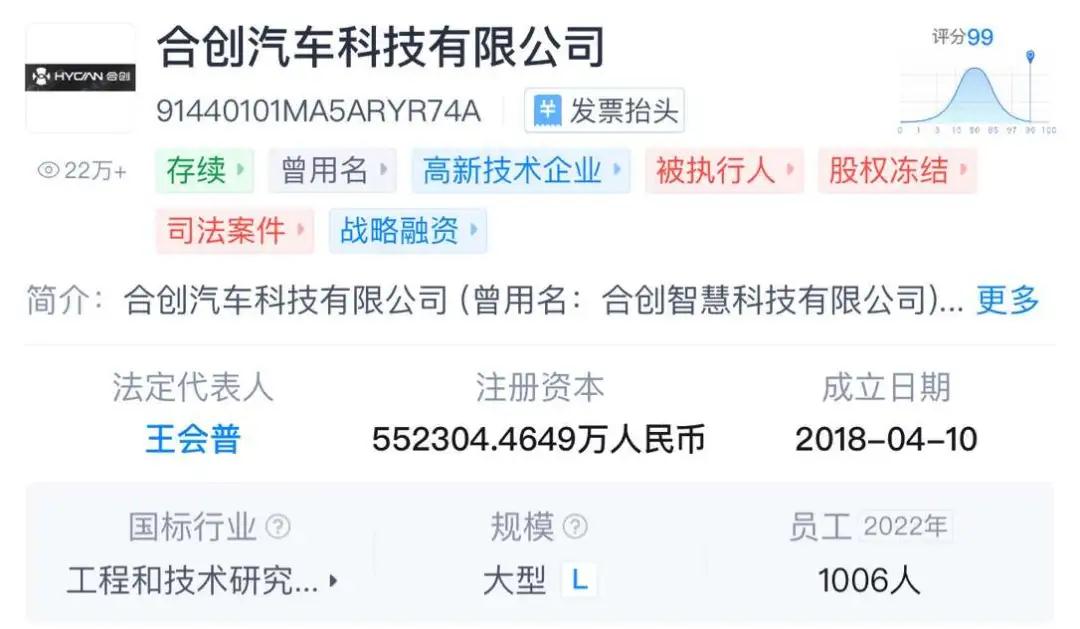Tap the question mark next to 规模
This screenshot has width=1080, height=629.
click(x=575, y=527)
